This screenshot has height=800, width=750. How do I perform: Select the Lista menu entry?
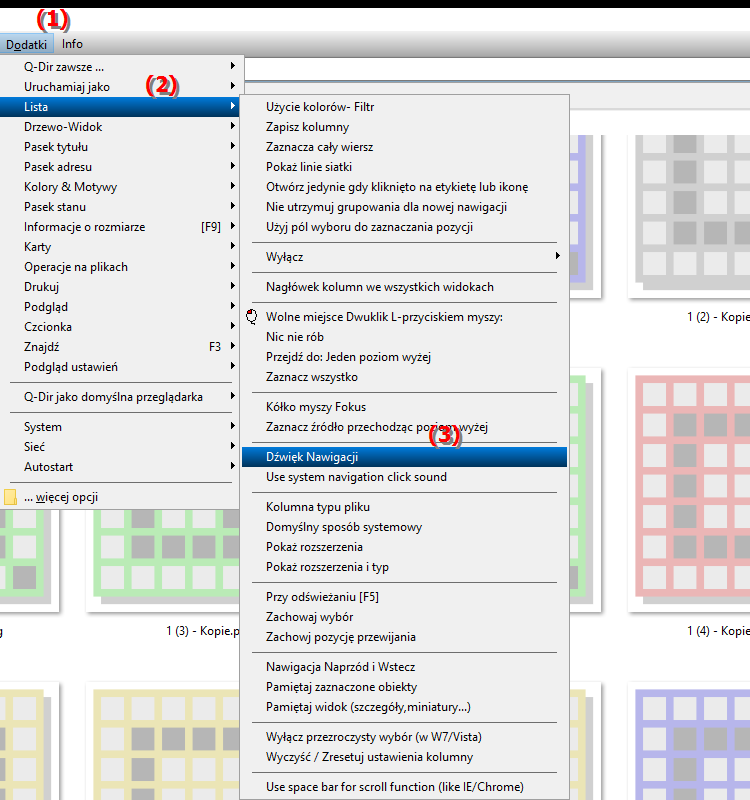(121, 107)
